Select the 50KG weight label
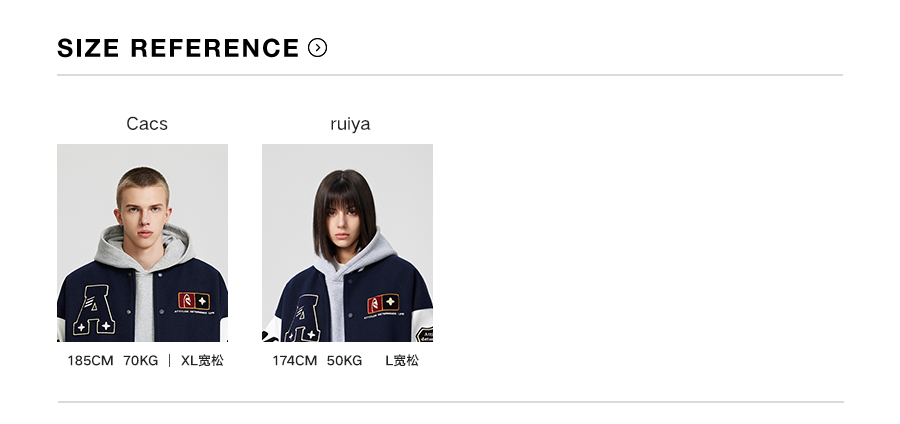 click(x=344, y=361)
